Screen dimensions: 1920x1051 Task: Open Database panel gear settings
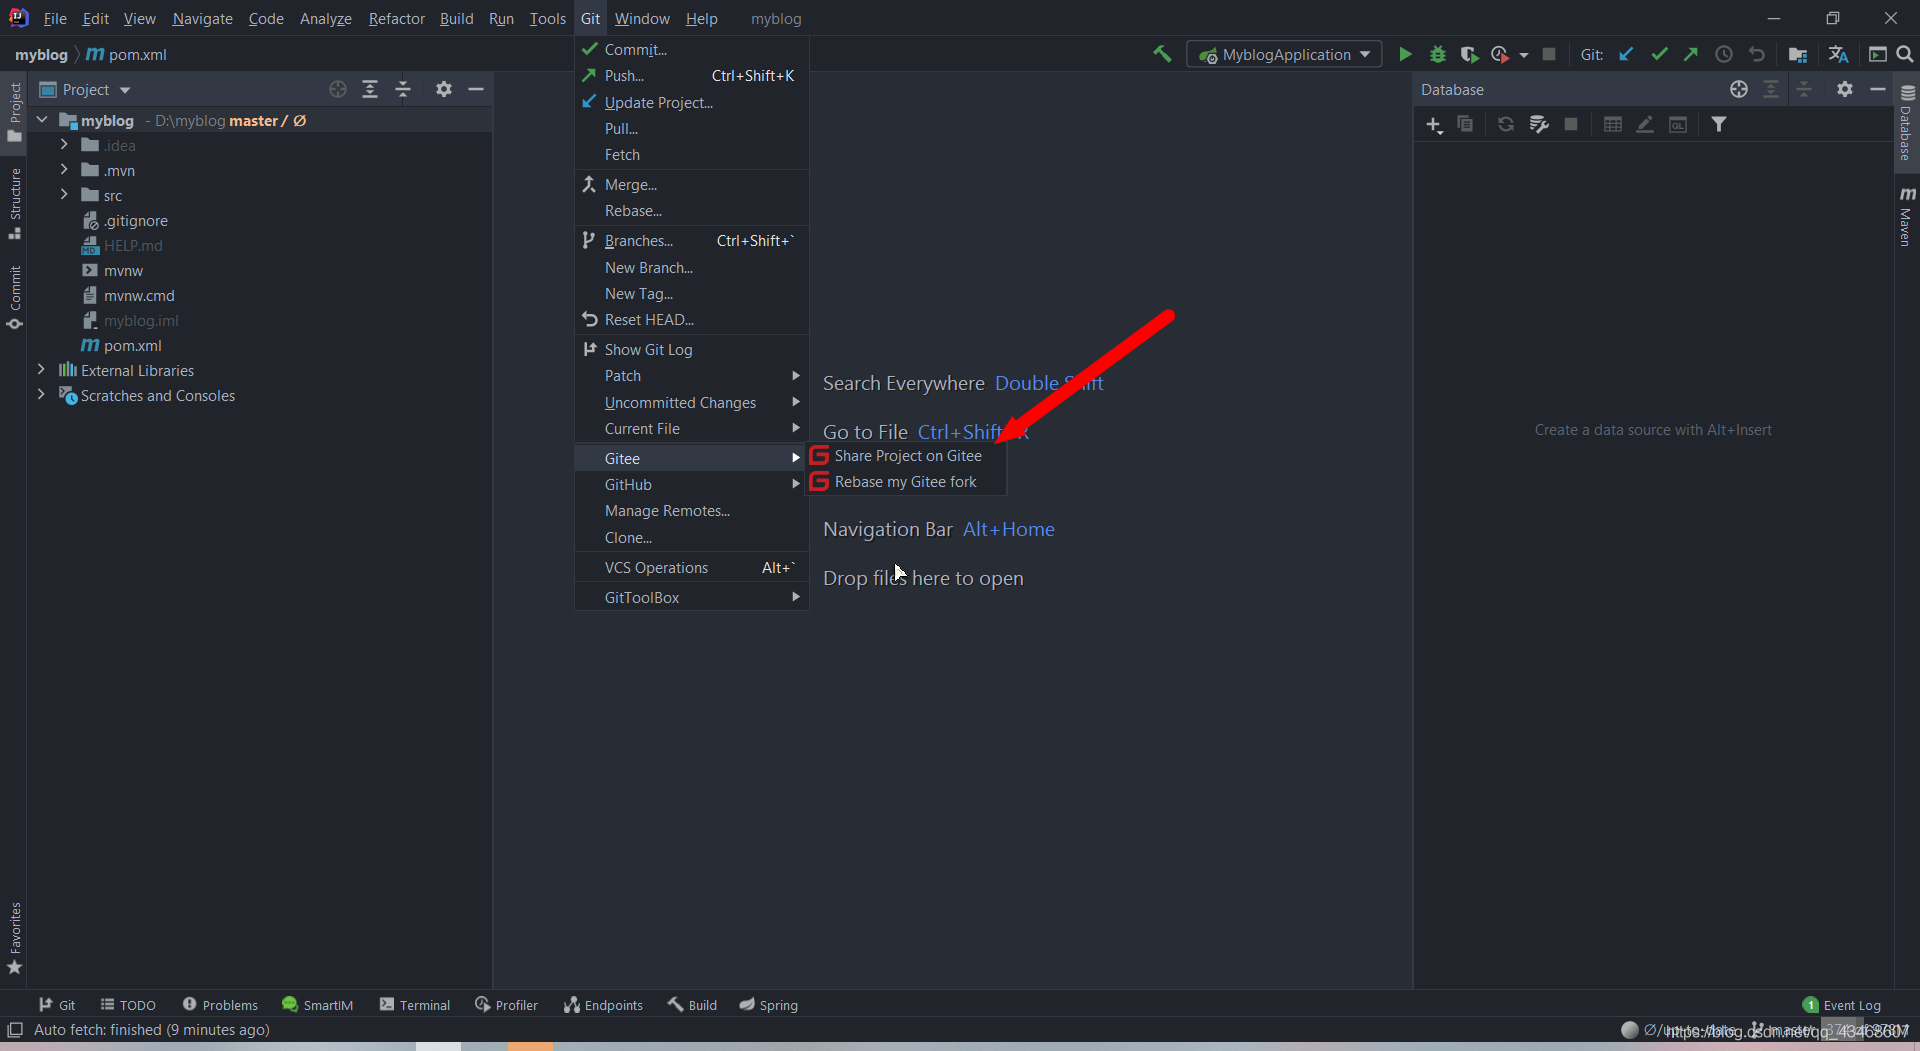(x=1845, y=89)
